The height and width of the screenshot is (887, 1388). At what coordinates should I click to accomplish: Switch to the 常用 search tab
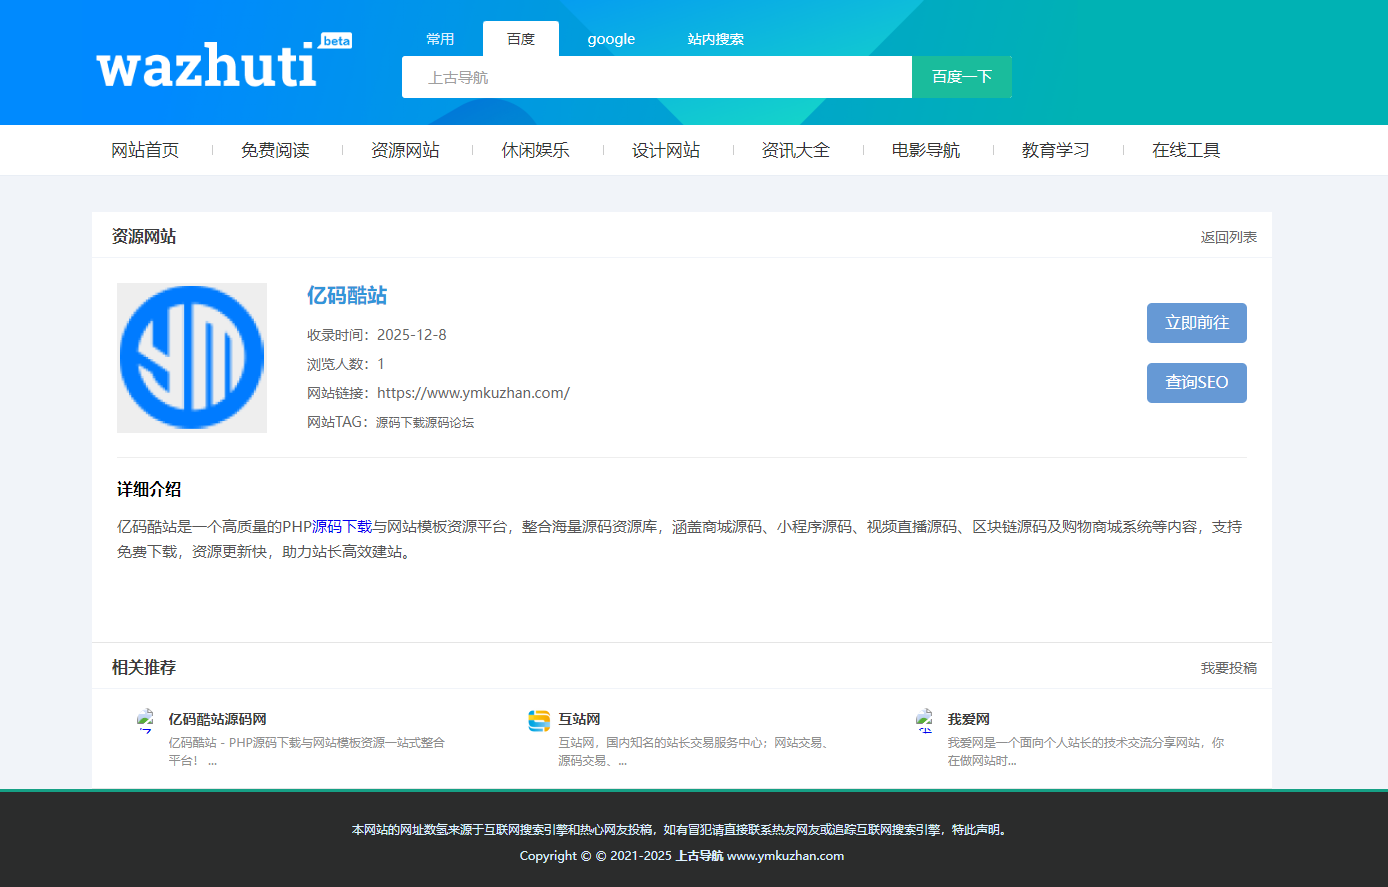tap(441, 39)
